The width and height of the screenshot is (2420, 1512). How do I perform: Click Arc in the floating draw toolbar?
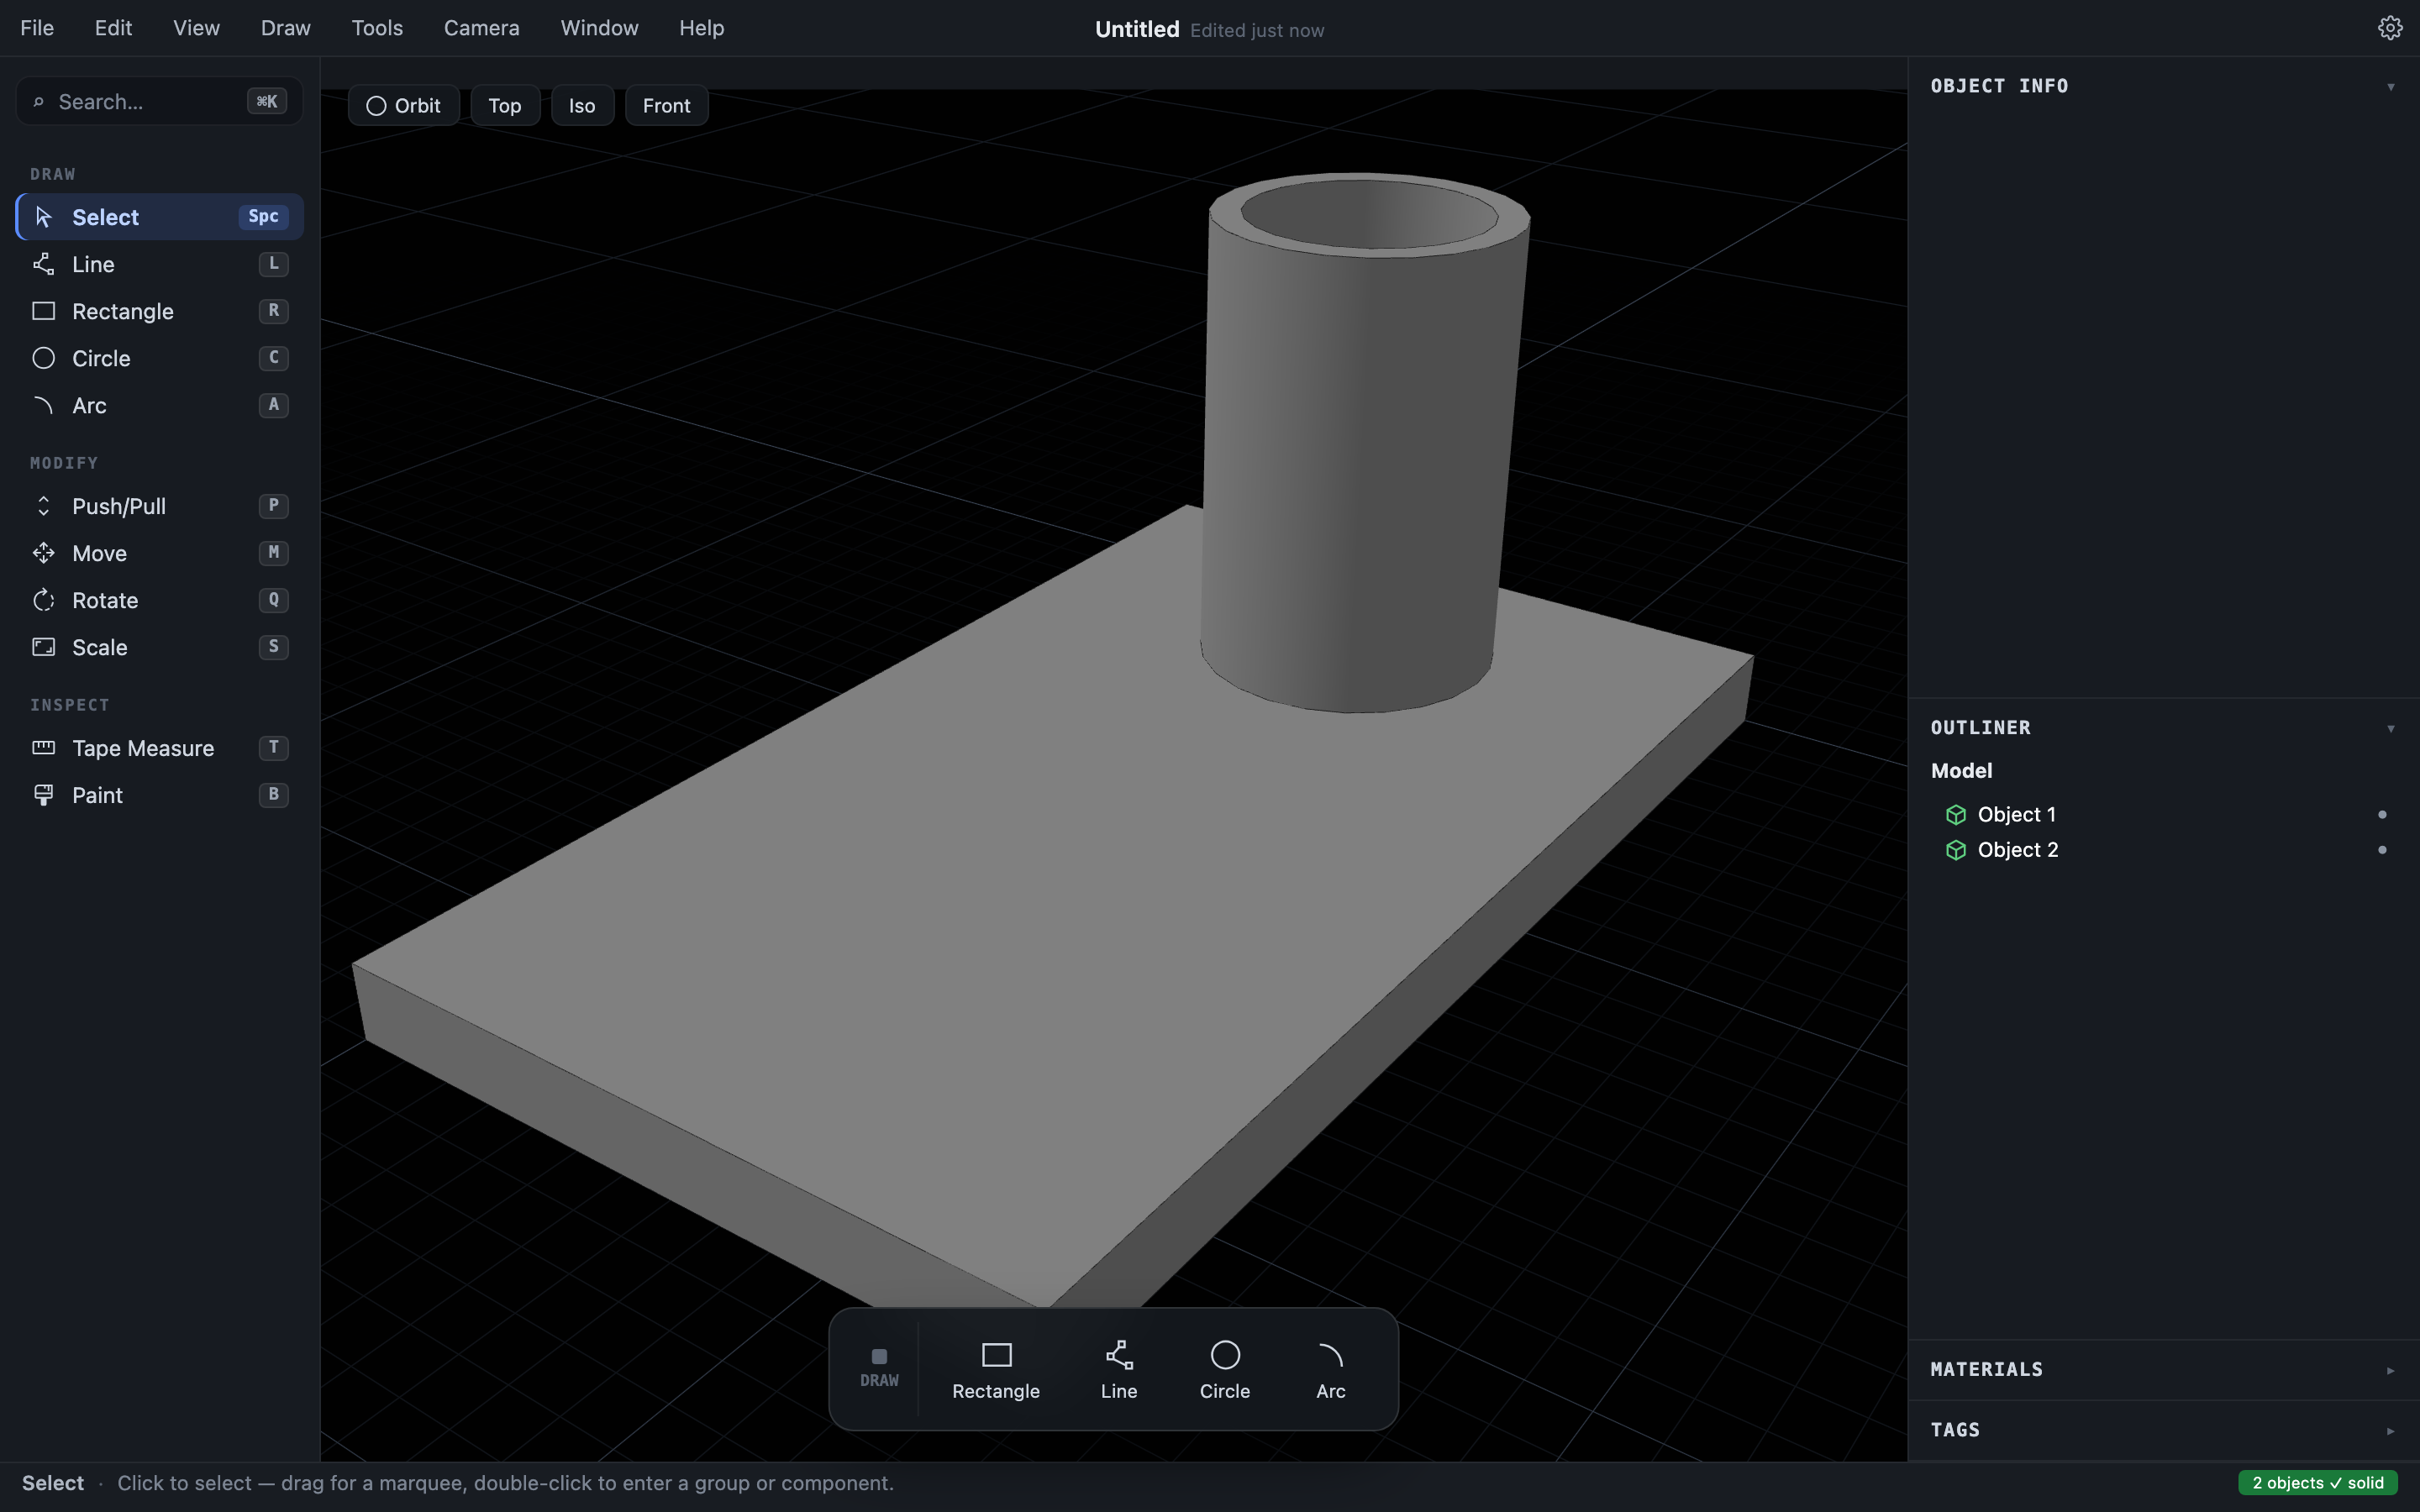coord(1331,1370)
